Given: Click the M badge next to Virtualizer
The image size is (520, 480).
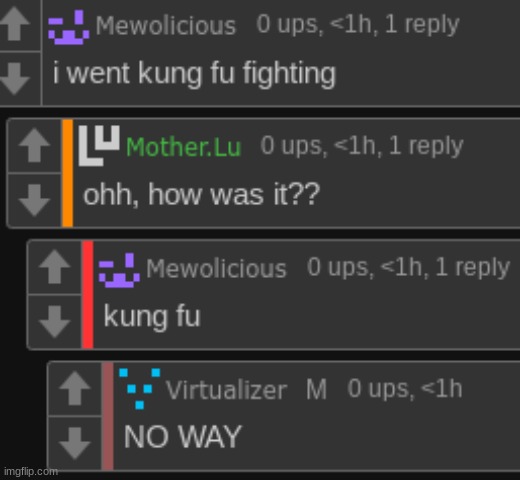Looking at the screenshot, I should (316, 389).
